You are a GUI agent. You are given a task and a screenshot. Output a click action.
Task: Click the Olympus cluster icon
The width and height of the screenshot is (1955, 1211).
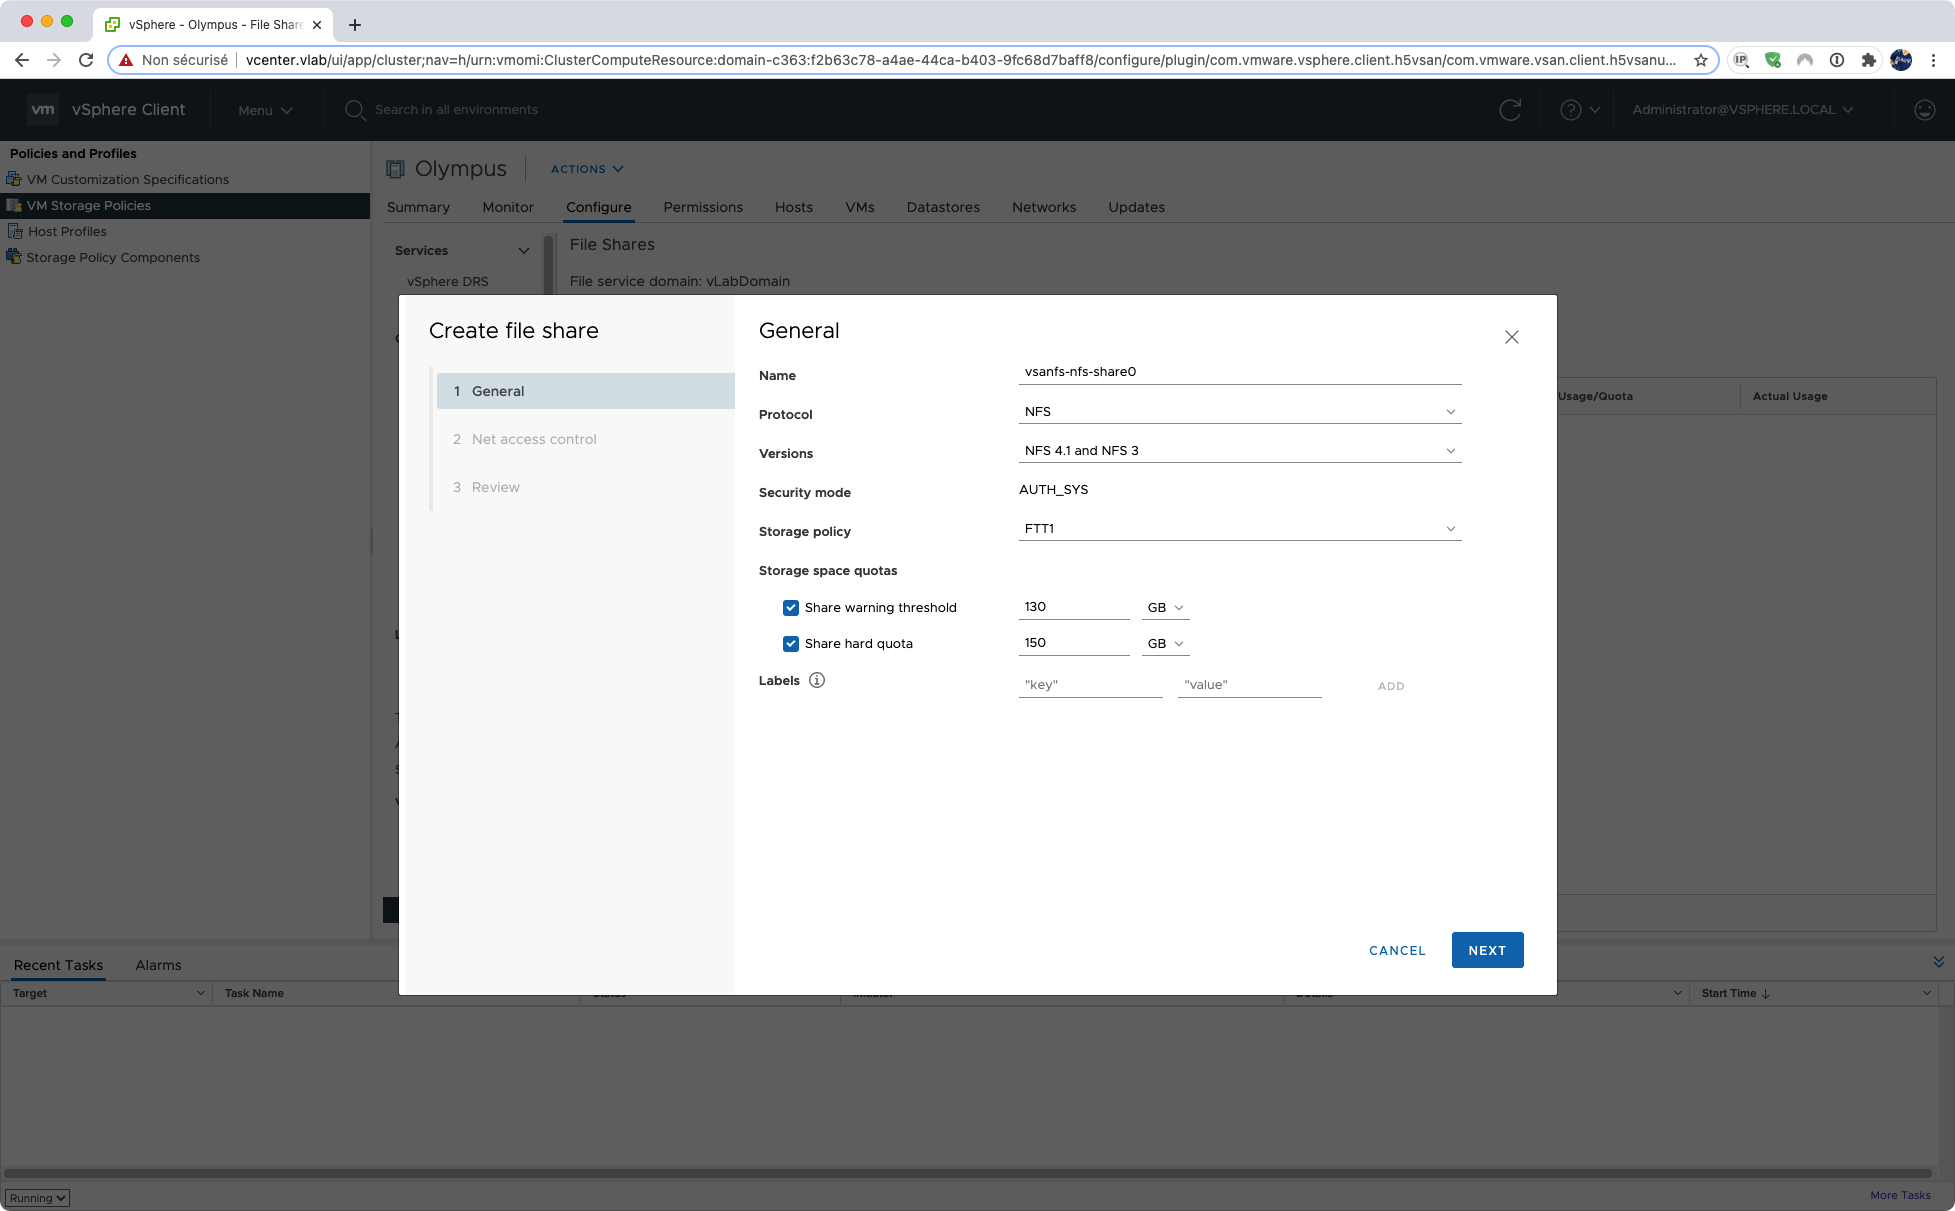396,169
